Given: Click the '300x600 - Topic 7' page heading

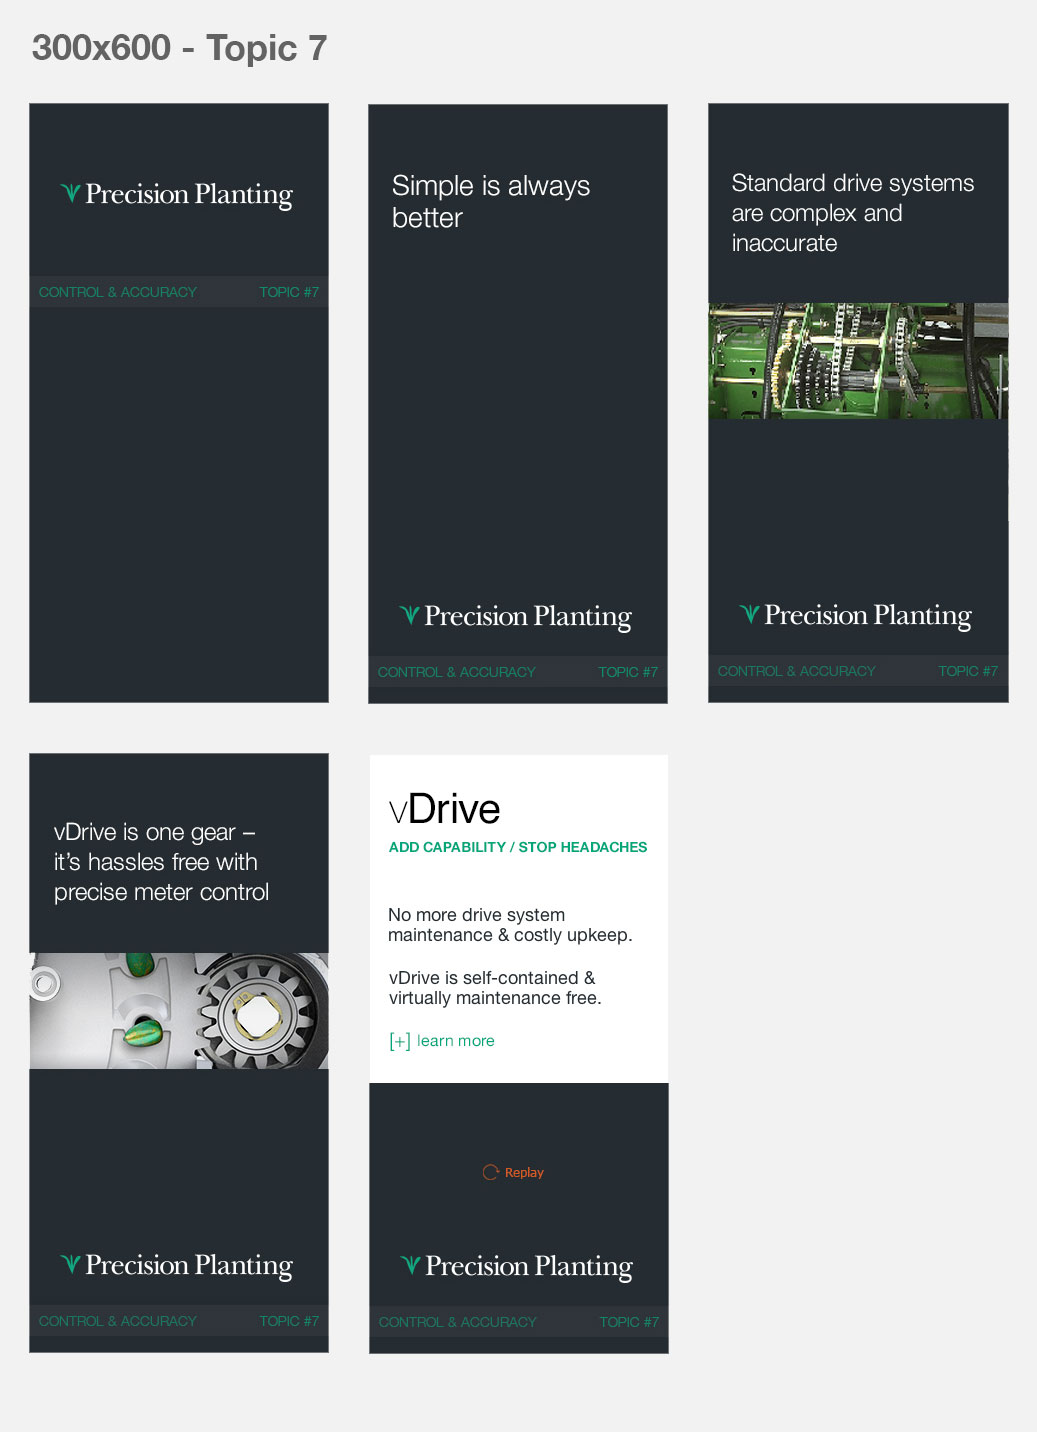Looking at the screenshot, I should point(179,48).
